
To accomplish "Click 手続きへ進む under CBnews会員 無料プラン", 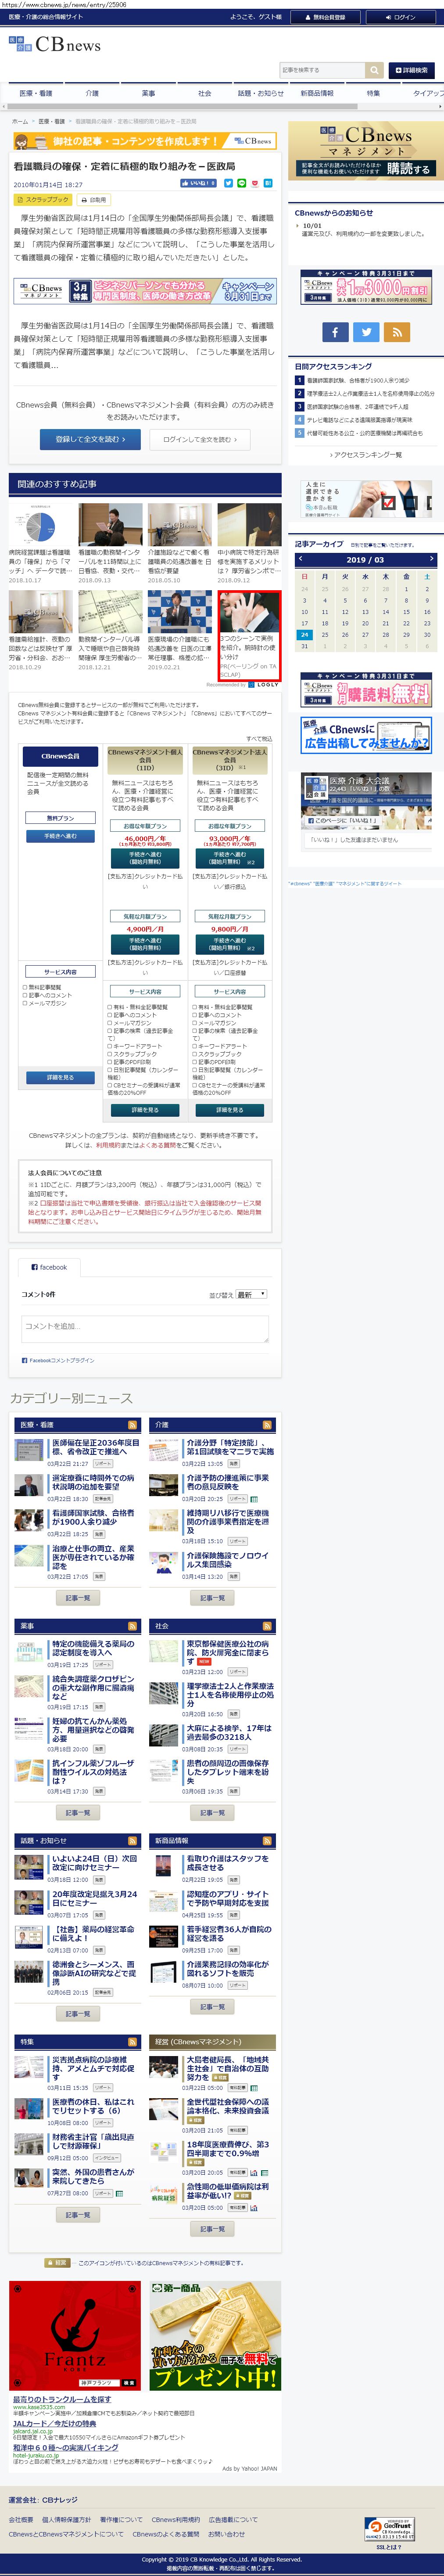I will click(60, 836).
